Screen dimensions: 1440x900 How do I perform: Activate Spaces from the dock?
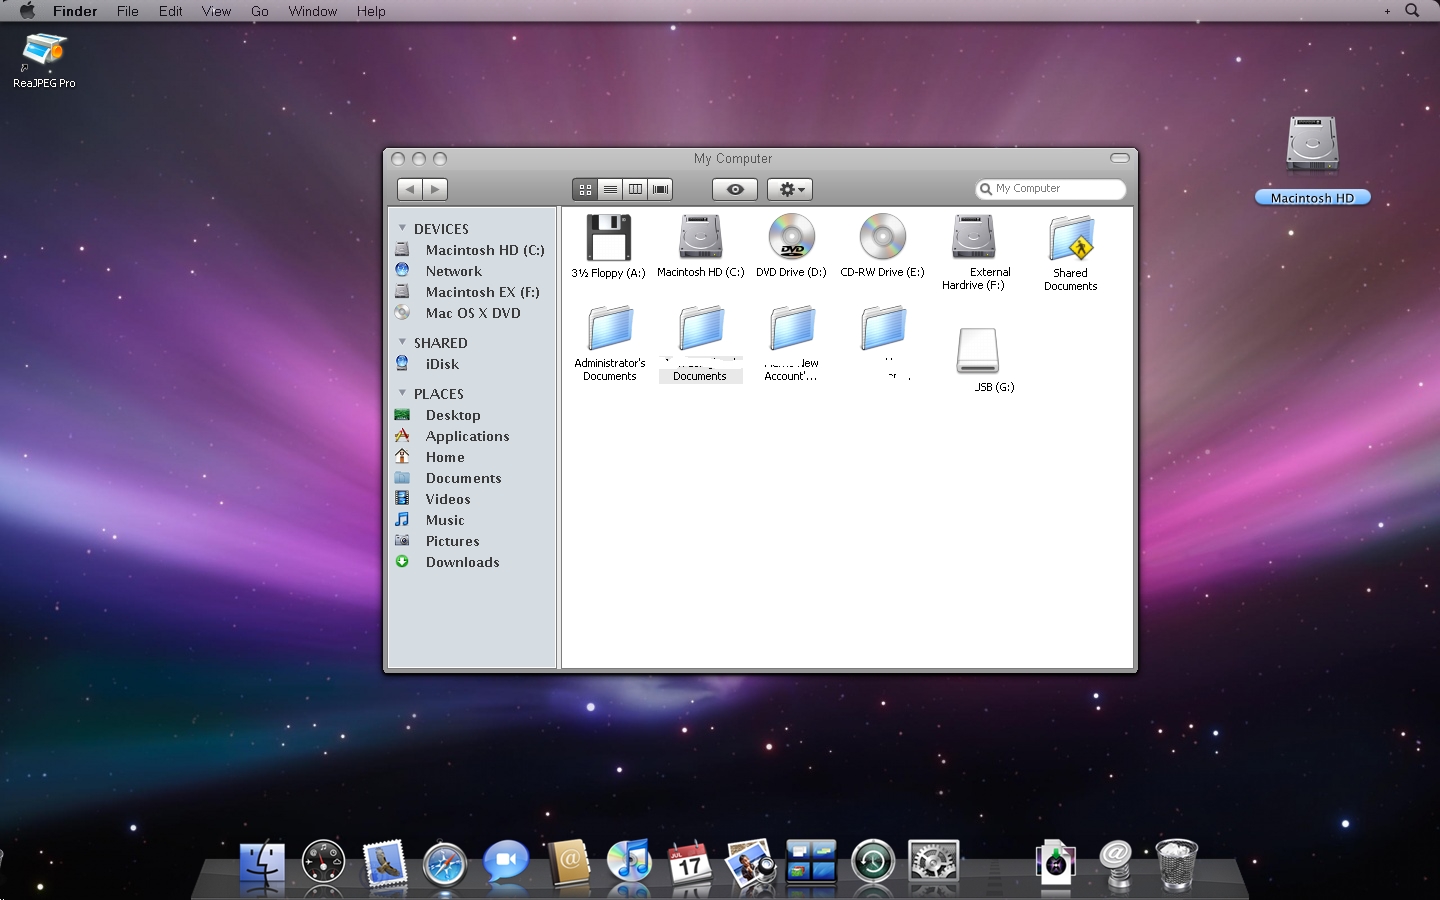[x=811, y=863]
